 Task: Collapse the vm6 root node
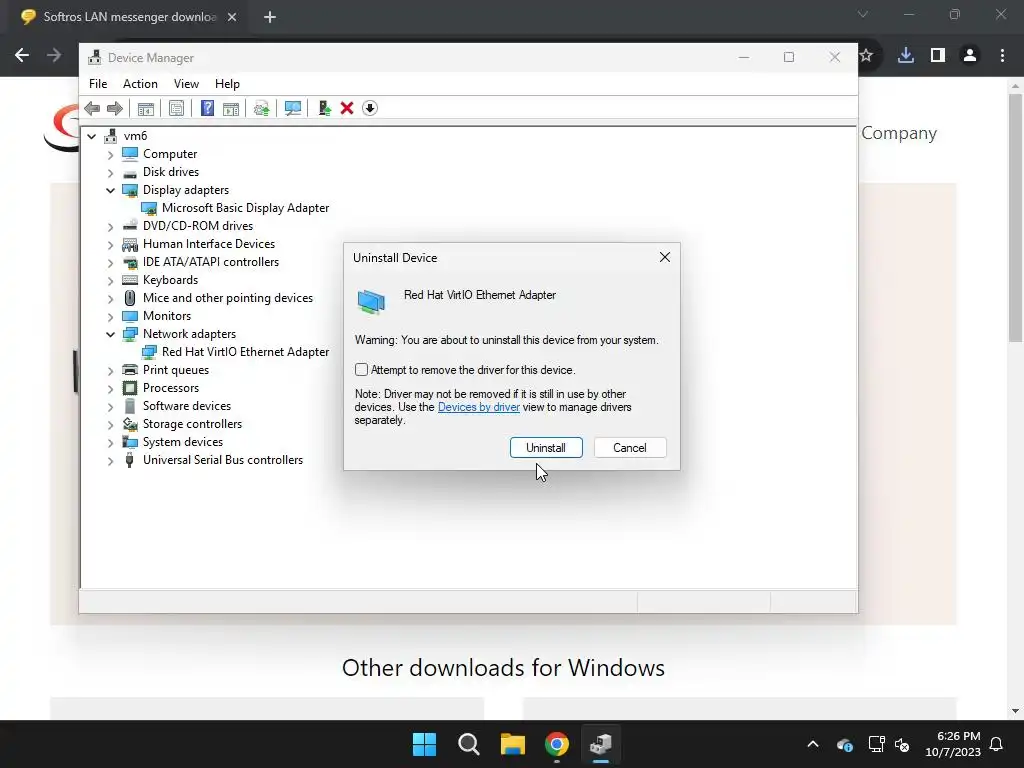[91, 136]
